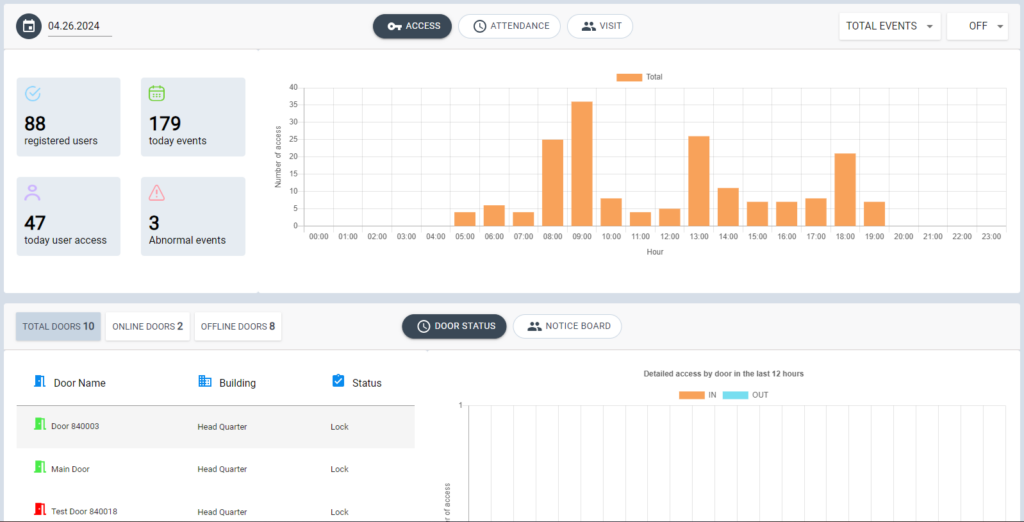Click the calendar date picker icon

tap(29, 26)
